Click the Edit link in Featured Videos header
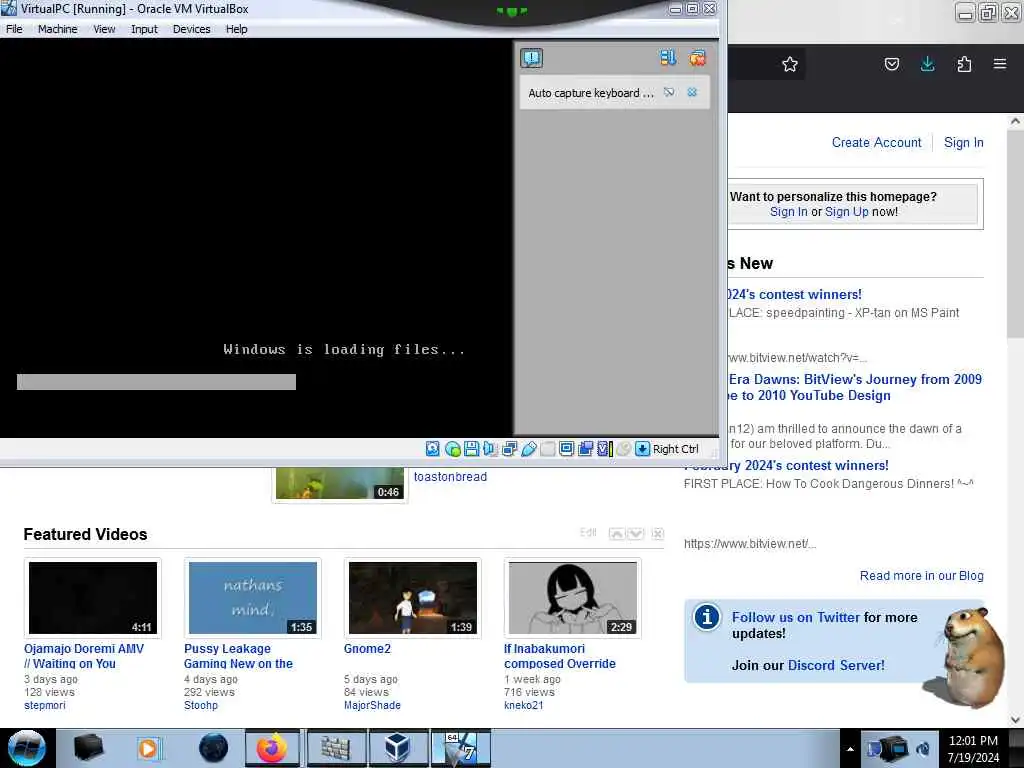 [x=588, y=532]
